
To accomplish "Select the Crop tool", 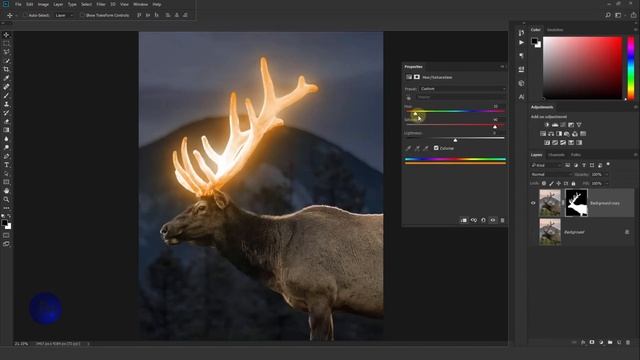I will (x=6, y=69).
